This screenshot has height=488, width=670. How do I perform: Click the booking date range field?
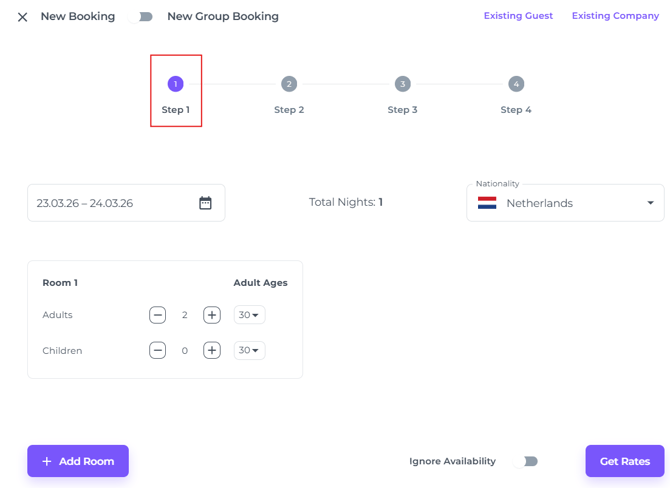coord(110,203)
